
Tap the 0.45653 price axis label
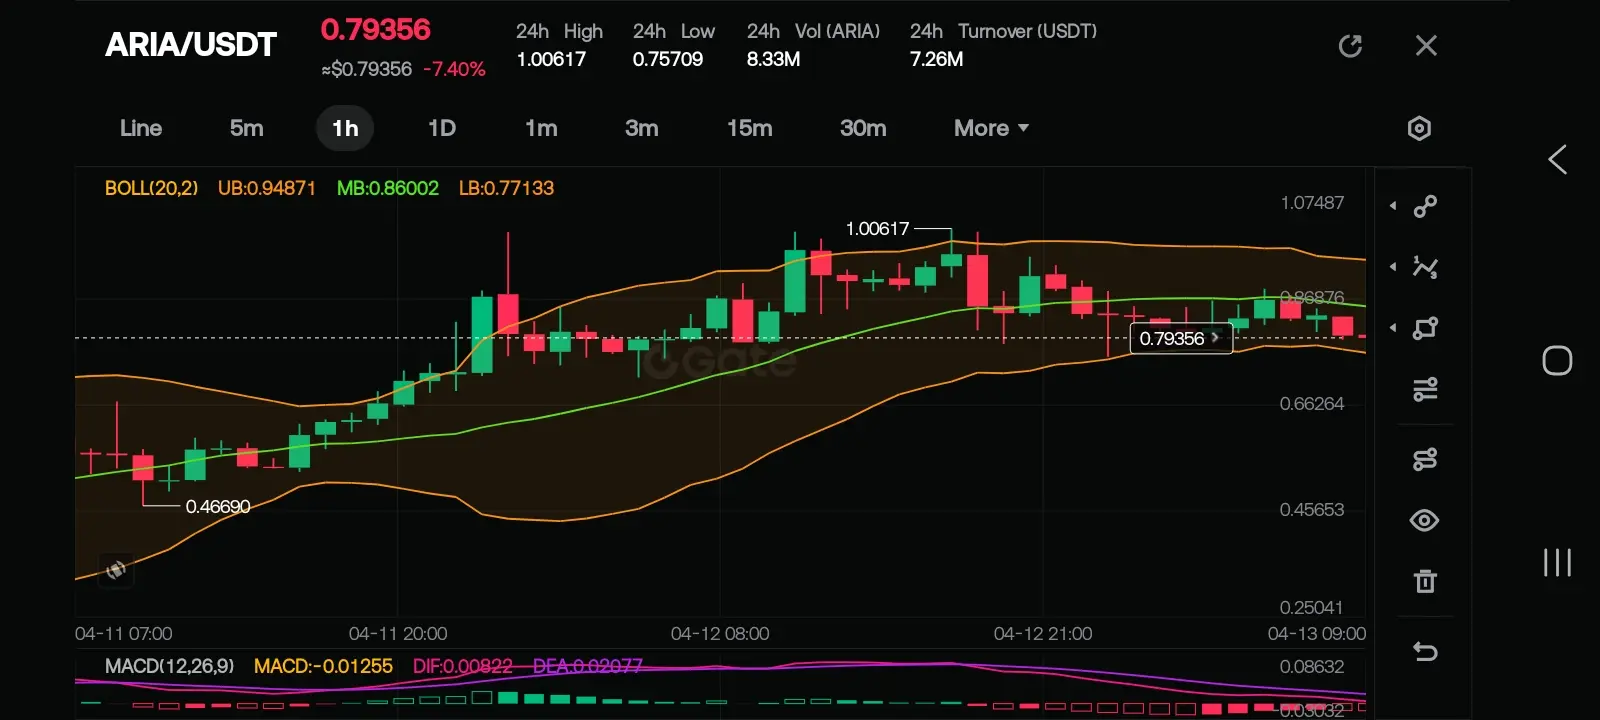(1312, 510)
